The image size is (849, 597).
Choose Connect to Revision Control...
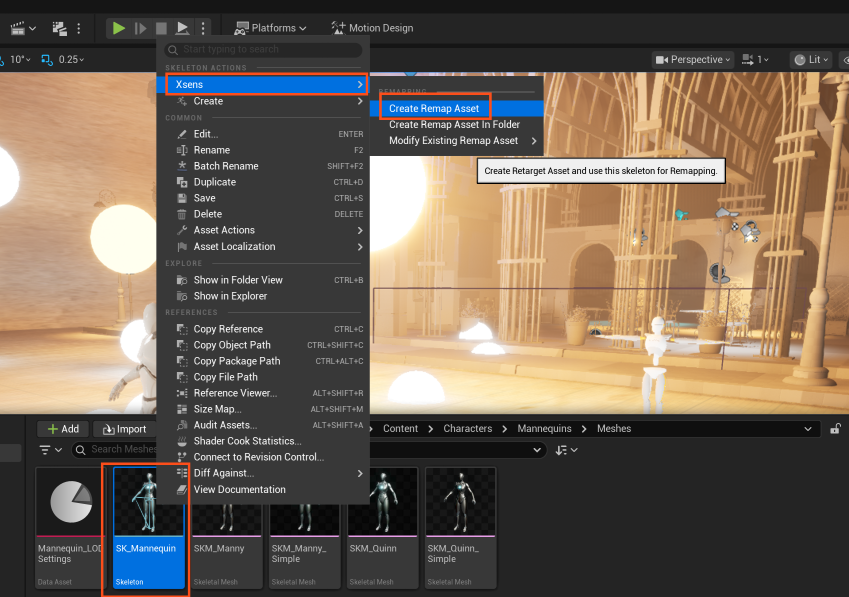pyautogui.click(x=263, y=457)
